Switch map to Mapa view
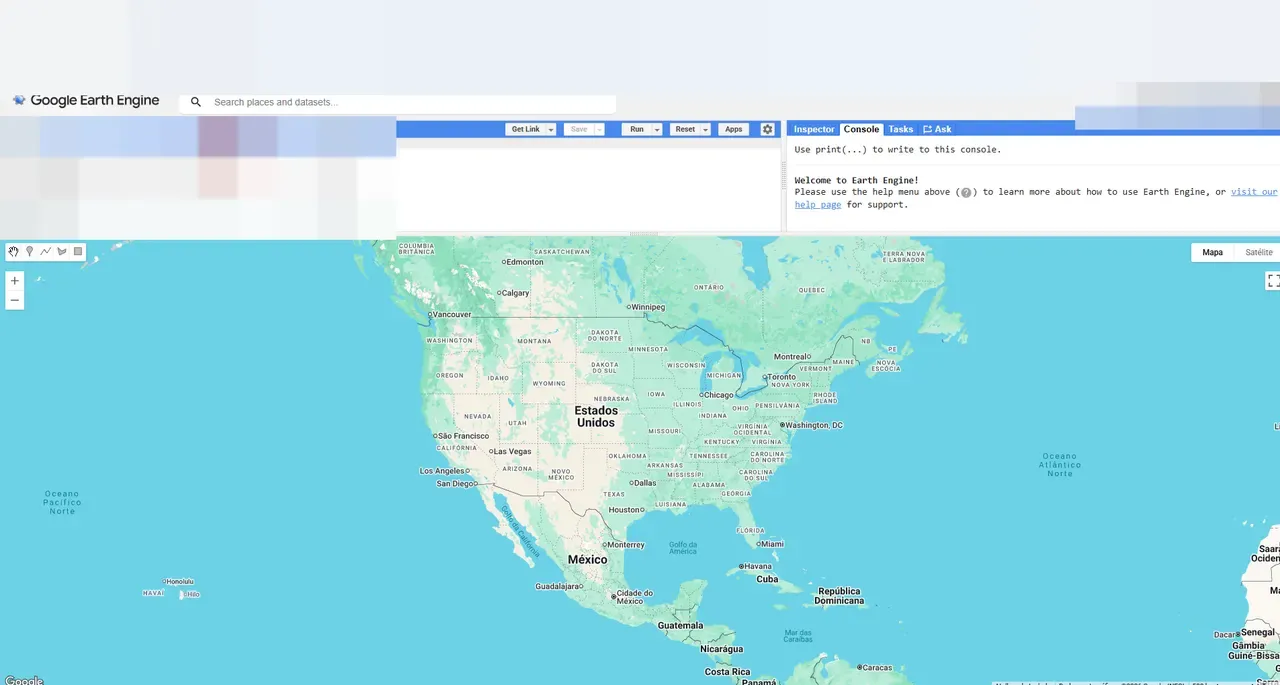 [x=1212, y=252]
